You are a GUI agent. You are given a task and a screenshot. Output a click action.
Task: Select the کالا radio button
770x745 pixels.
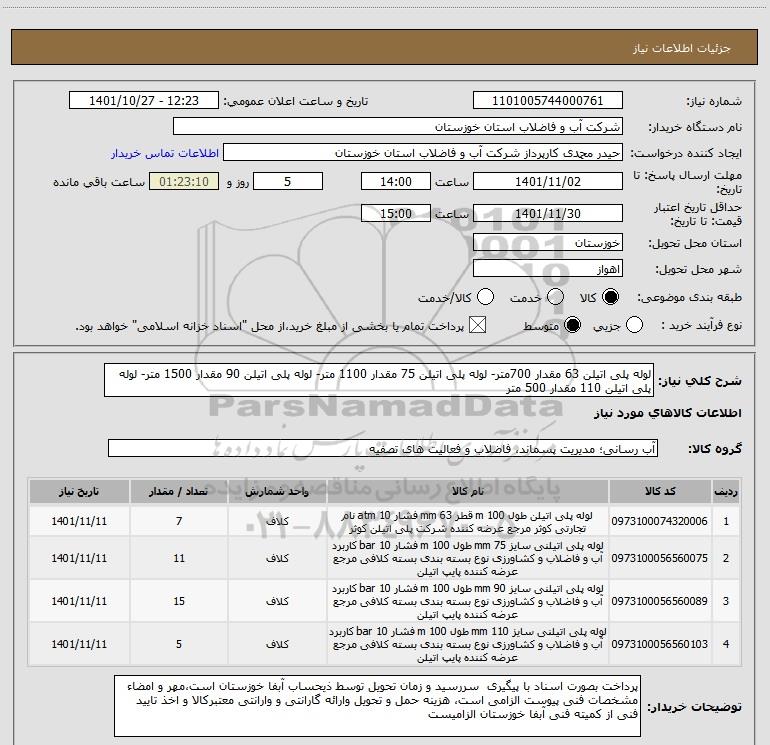coord(610,297)
